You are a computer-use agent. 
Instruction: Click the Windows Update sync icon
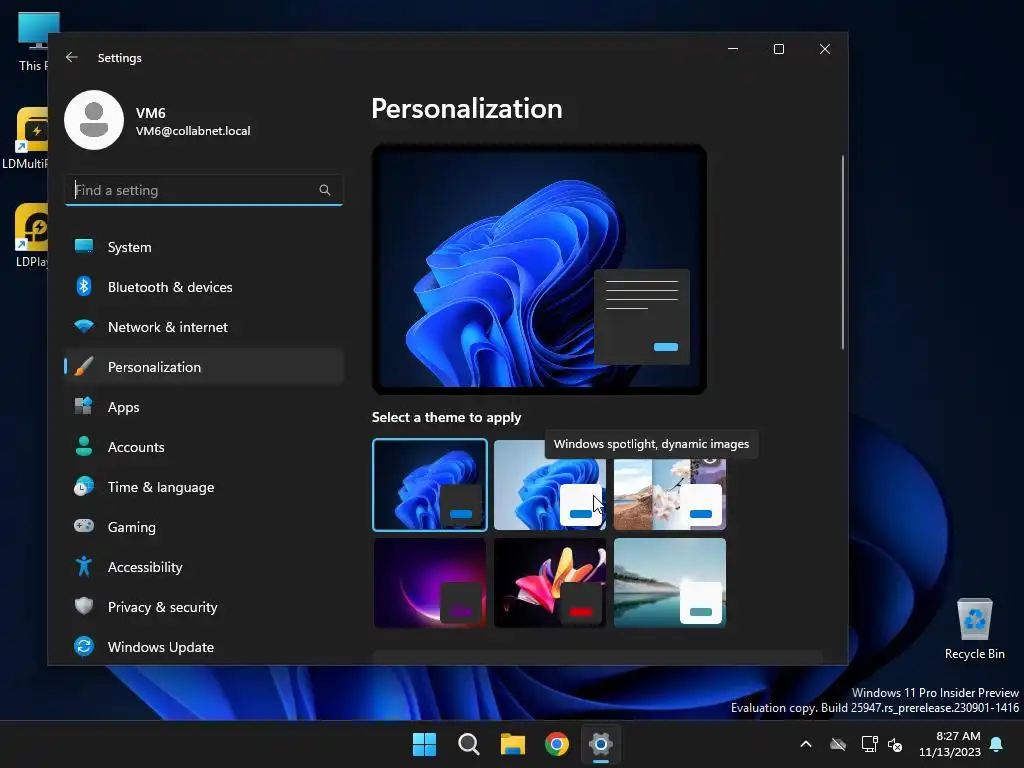[84, 646]
